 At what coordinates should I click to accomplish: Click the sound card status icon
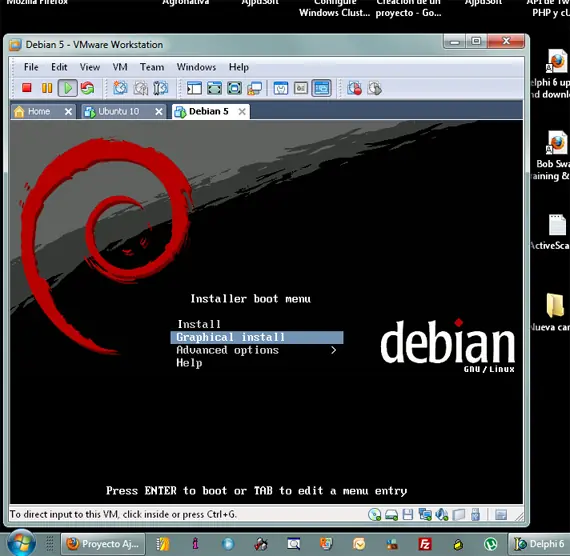442,515
